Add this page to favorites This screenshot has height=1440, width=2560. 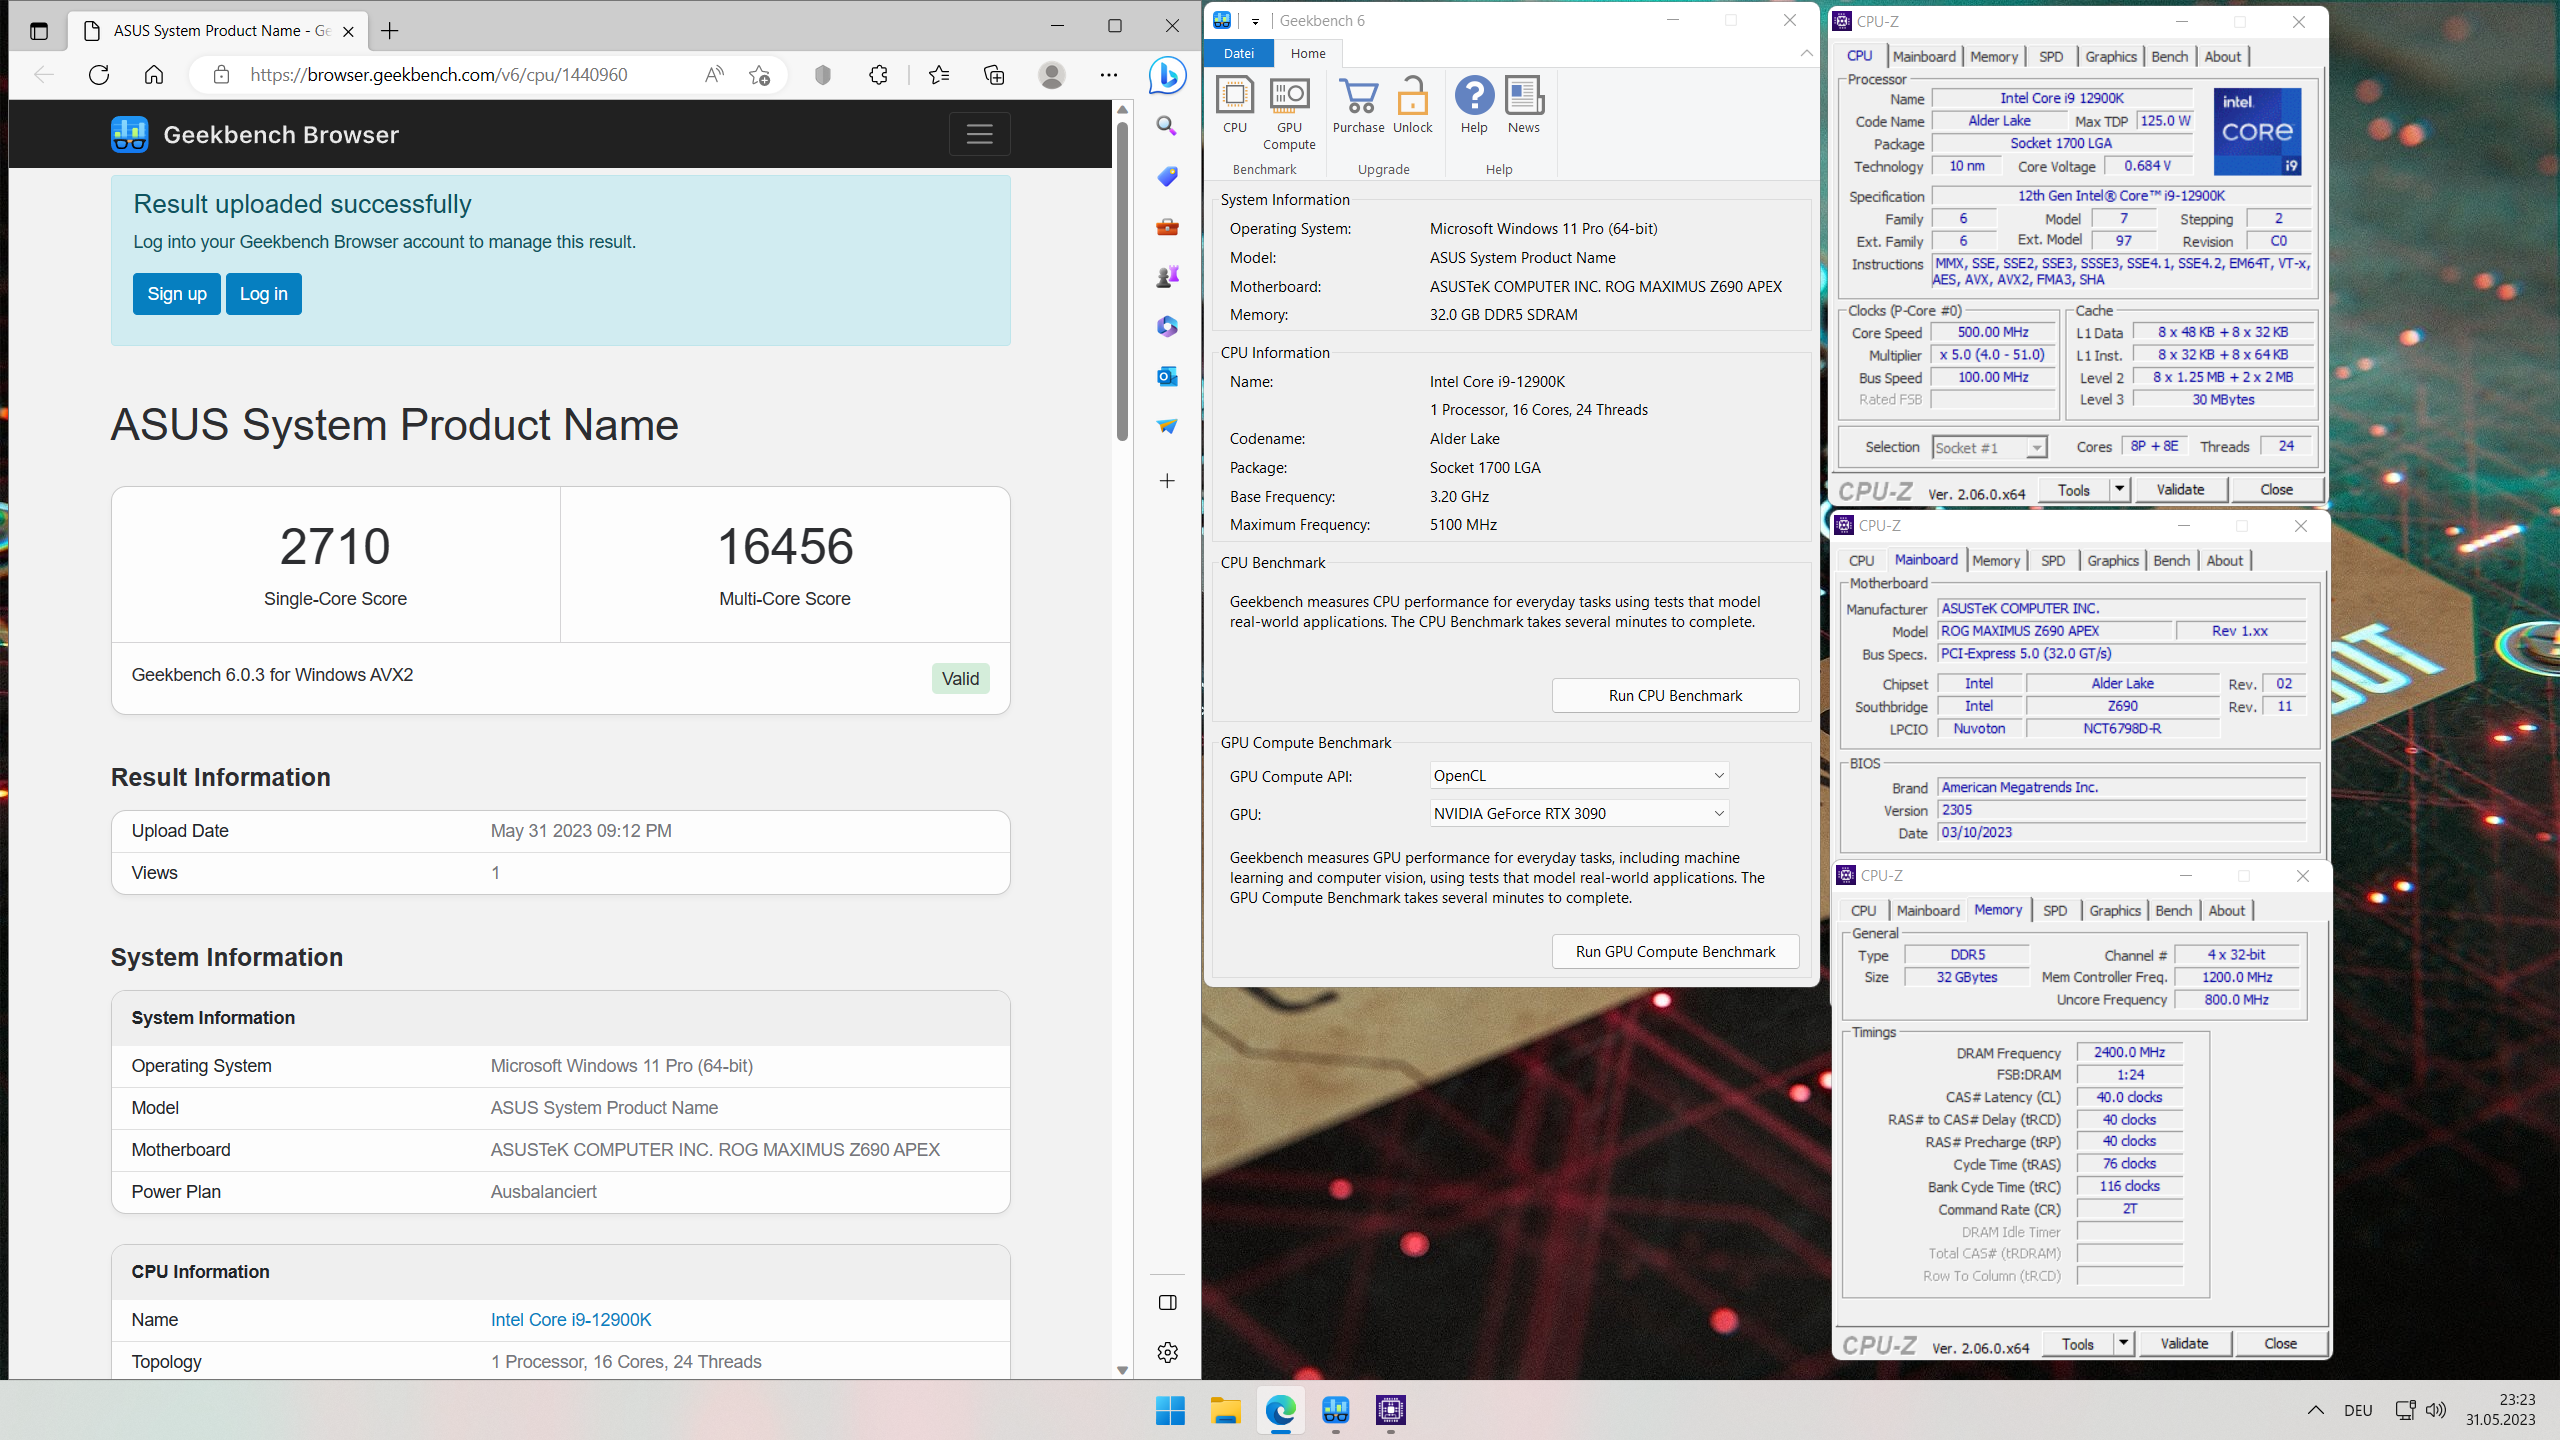[x=759, y=75]
